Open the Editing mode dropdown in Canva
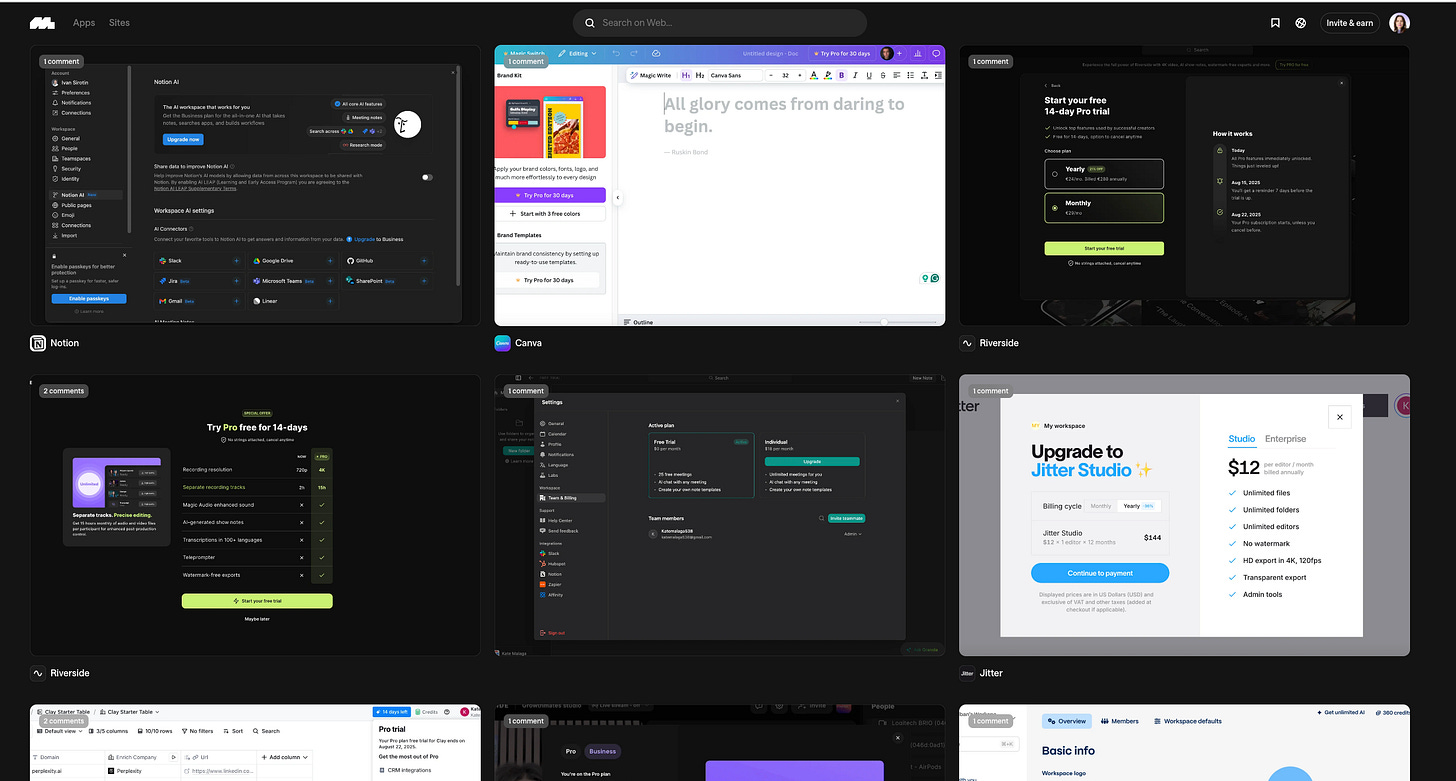Screen dimensions: 1456x781 point(577,53)
